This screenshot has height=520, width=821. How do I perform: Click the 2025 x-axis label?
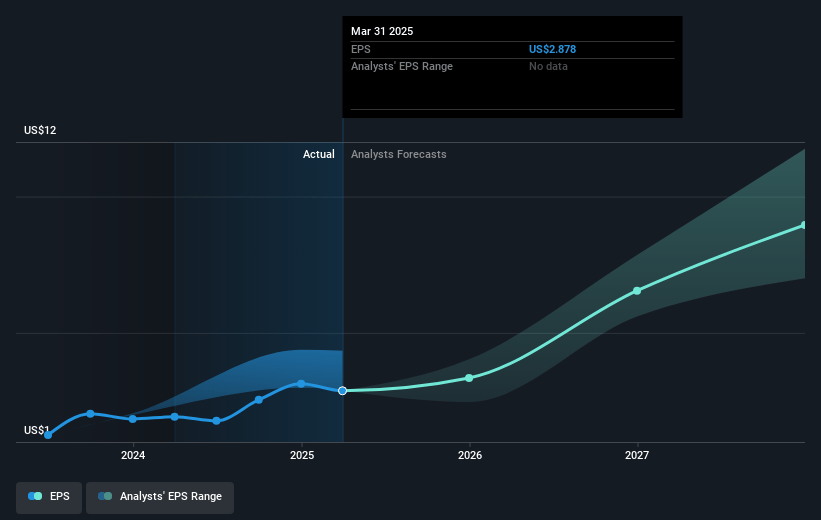(x=301, y=456)
